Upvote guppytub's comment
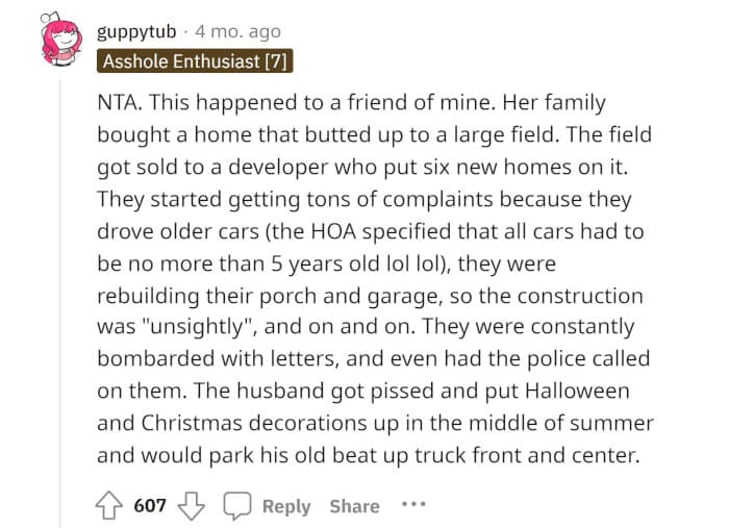Screen dimensions: 729x528 [109, 505]
